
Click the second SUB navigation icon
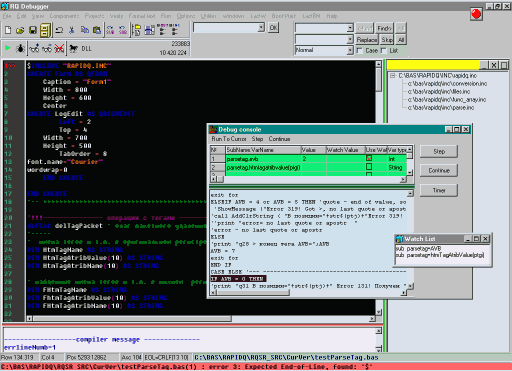[123, 30]
